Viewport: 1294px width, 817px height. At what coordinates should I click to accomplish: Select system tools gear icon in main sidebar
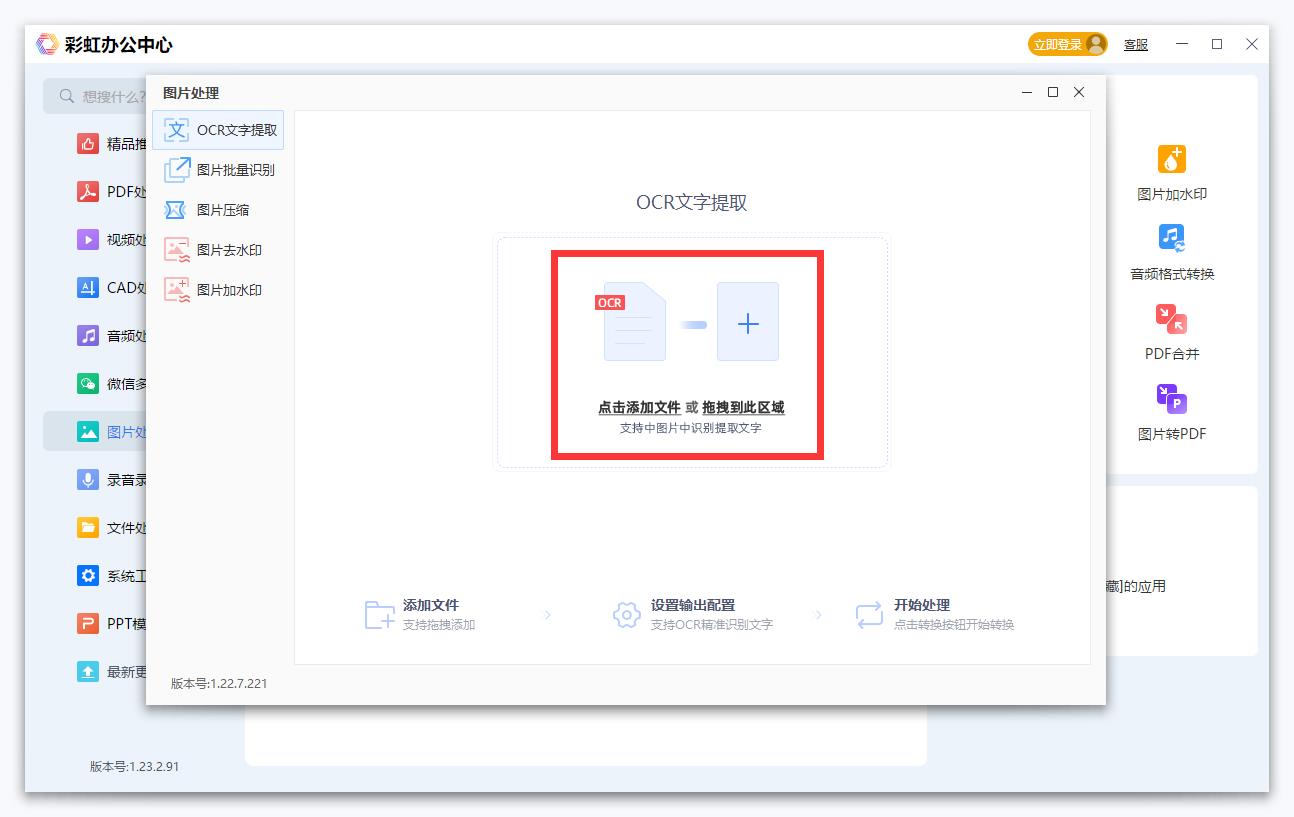point(88,575)
